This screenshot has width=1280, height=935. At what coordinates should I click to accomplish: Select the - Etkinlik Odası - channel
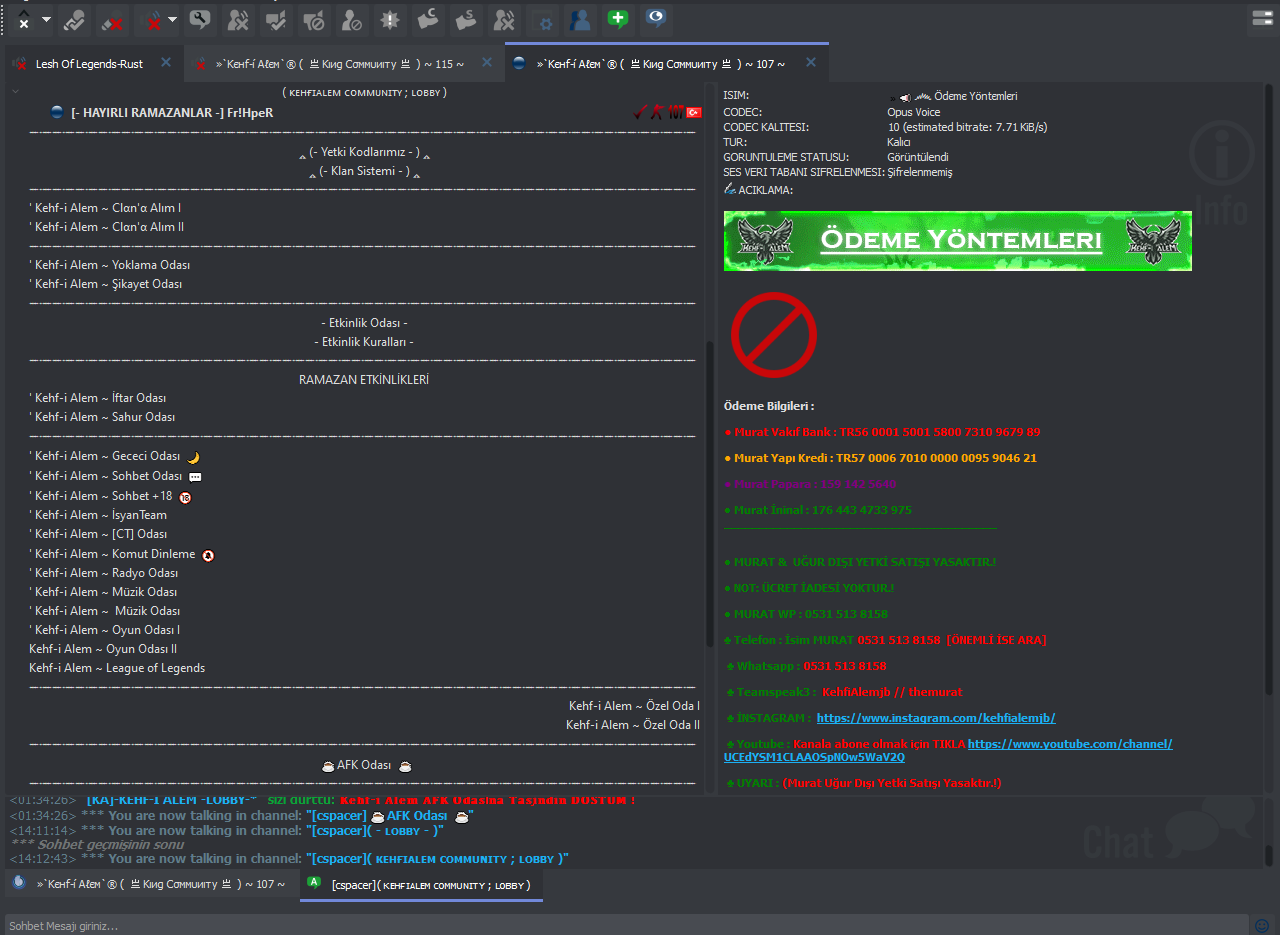click(x=364, y=323)
